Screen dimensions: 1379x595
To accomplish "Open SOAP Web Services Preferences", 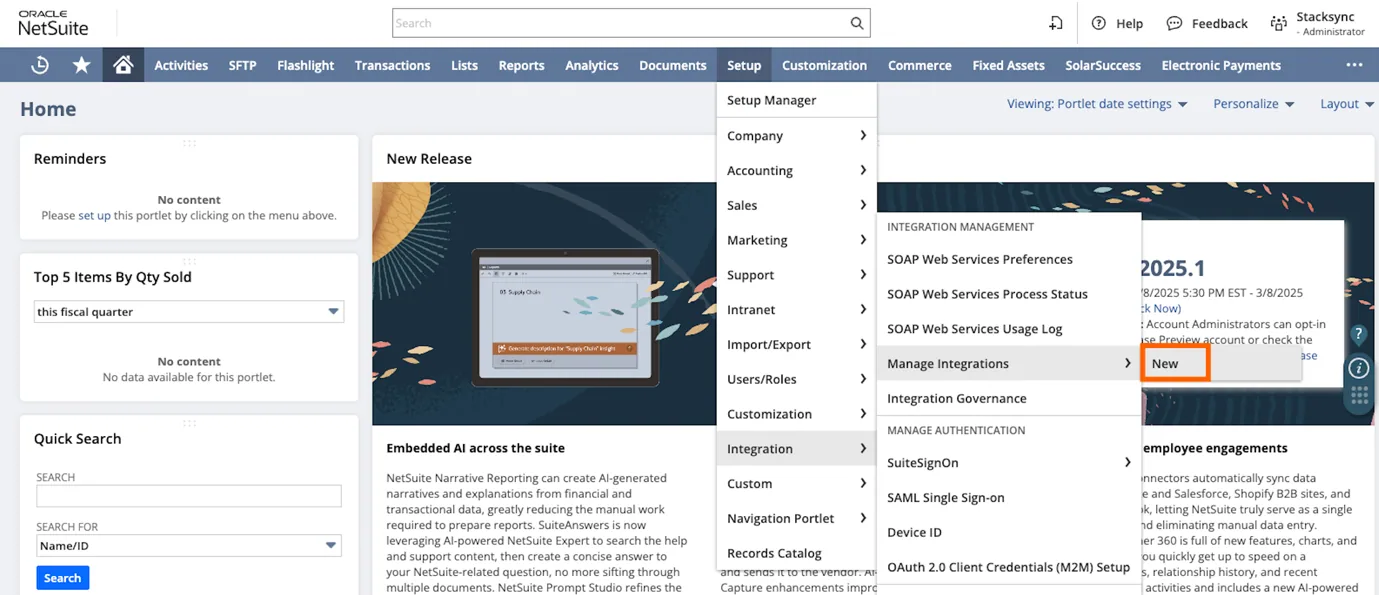I will [x=1008, y=259].
